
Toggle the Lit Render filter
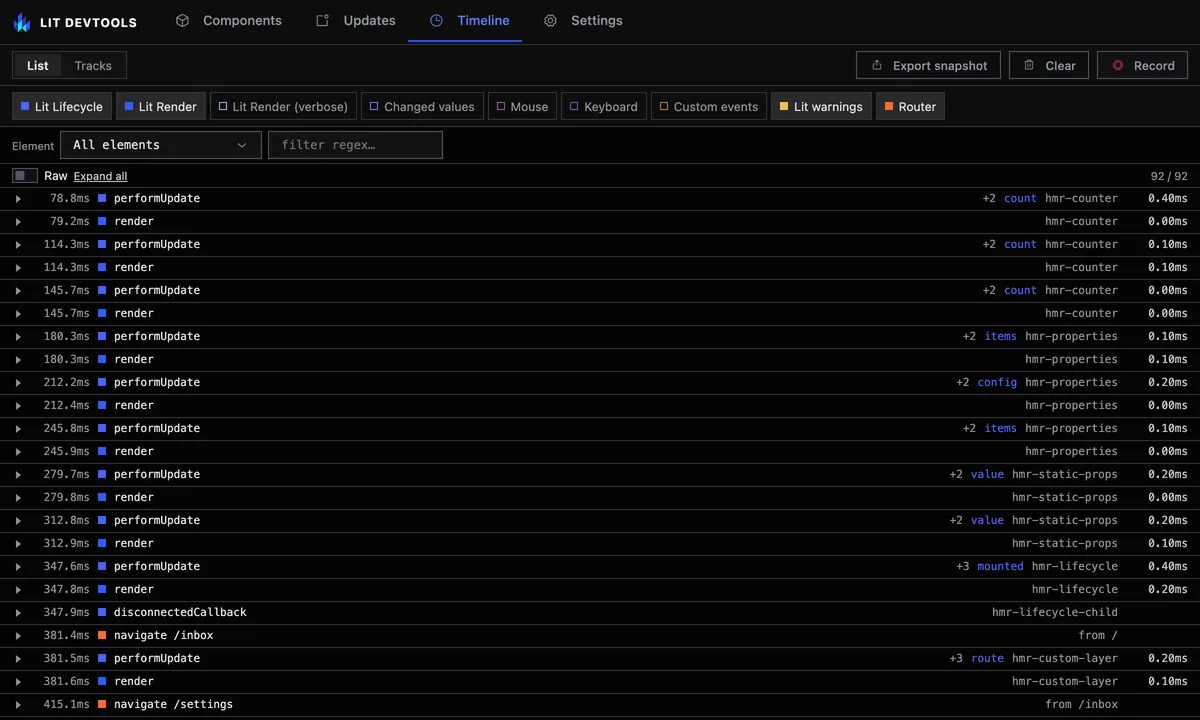pyautogui.click(x=160, y=107)
